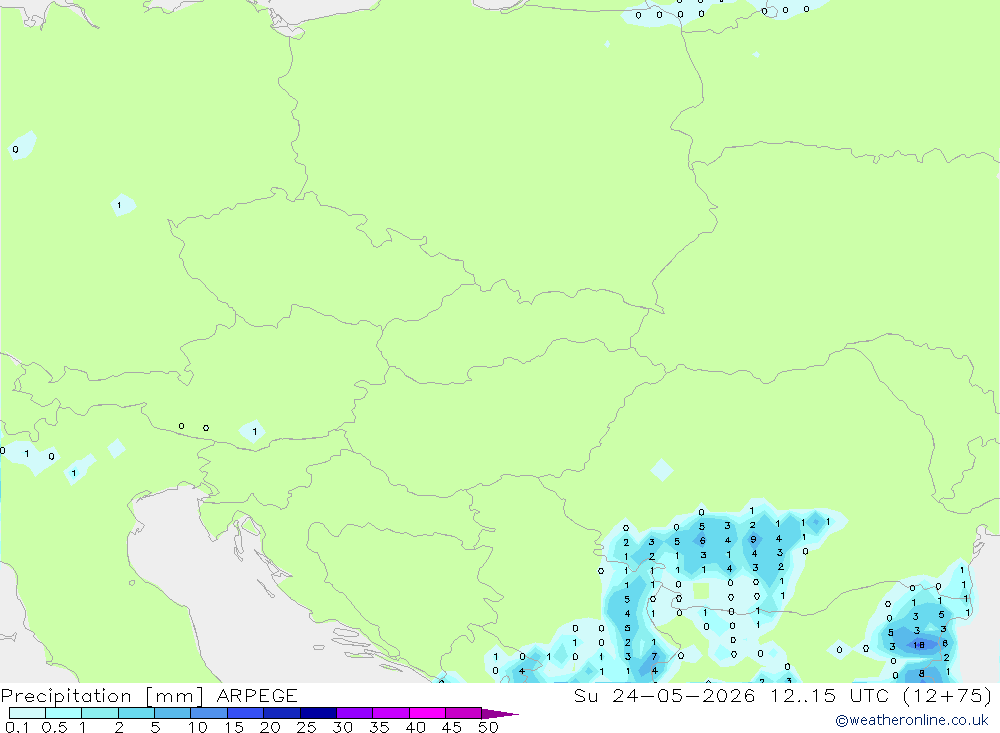This screenshot has width=1000, height=733.
Task: Click the legend swatch between 0.5 and 1
Action: (64, 713)
